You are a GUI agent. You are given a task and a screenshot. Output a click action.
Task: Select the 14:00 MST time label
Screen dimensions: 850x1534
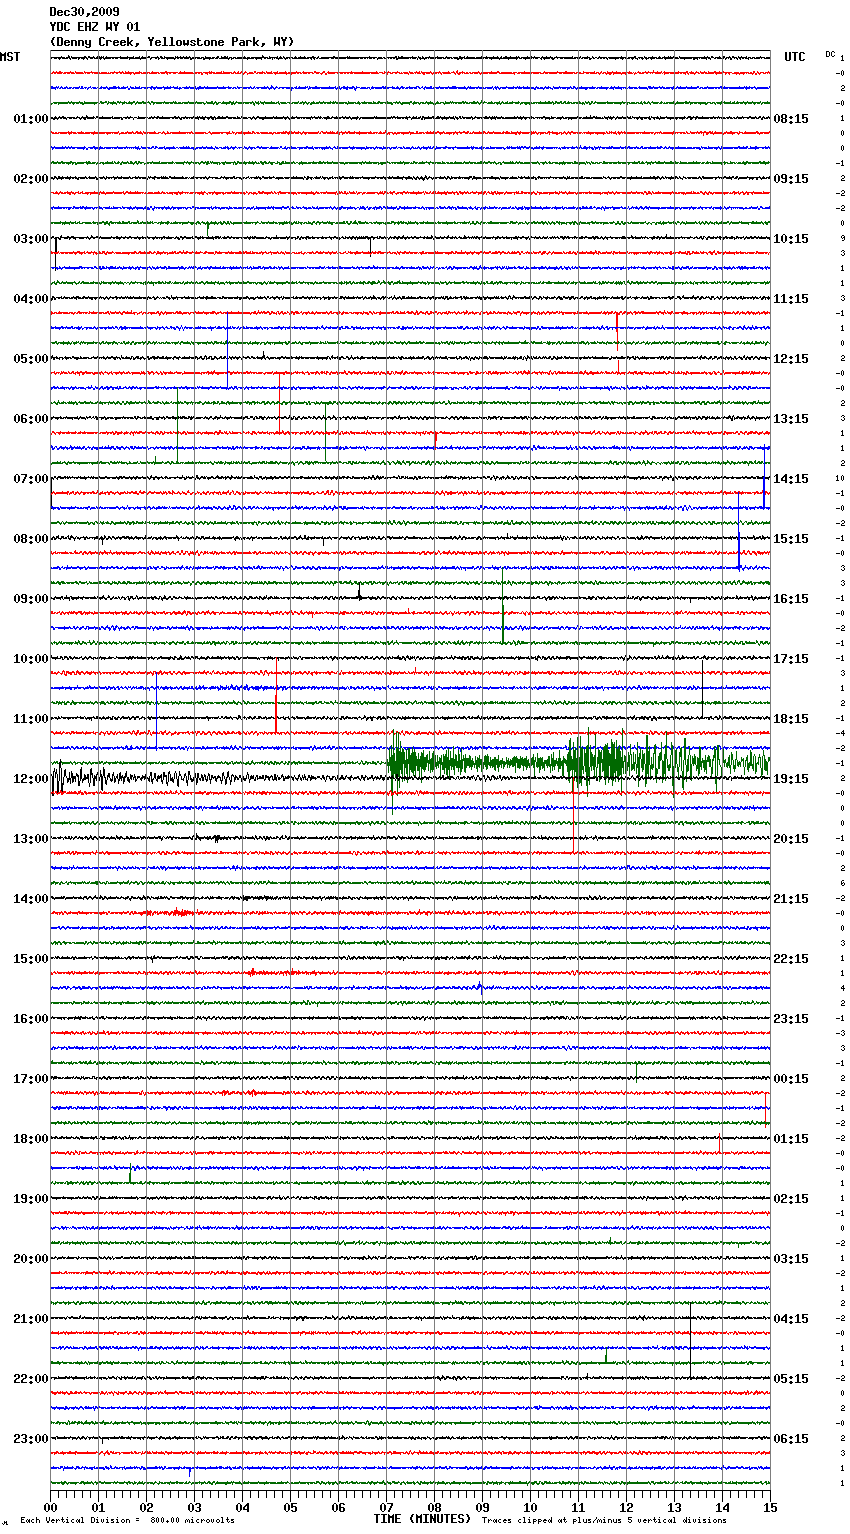pos(31,899)
